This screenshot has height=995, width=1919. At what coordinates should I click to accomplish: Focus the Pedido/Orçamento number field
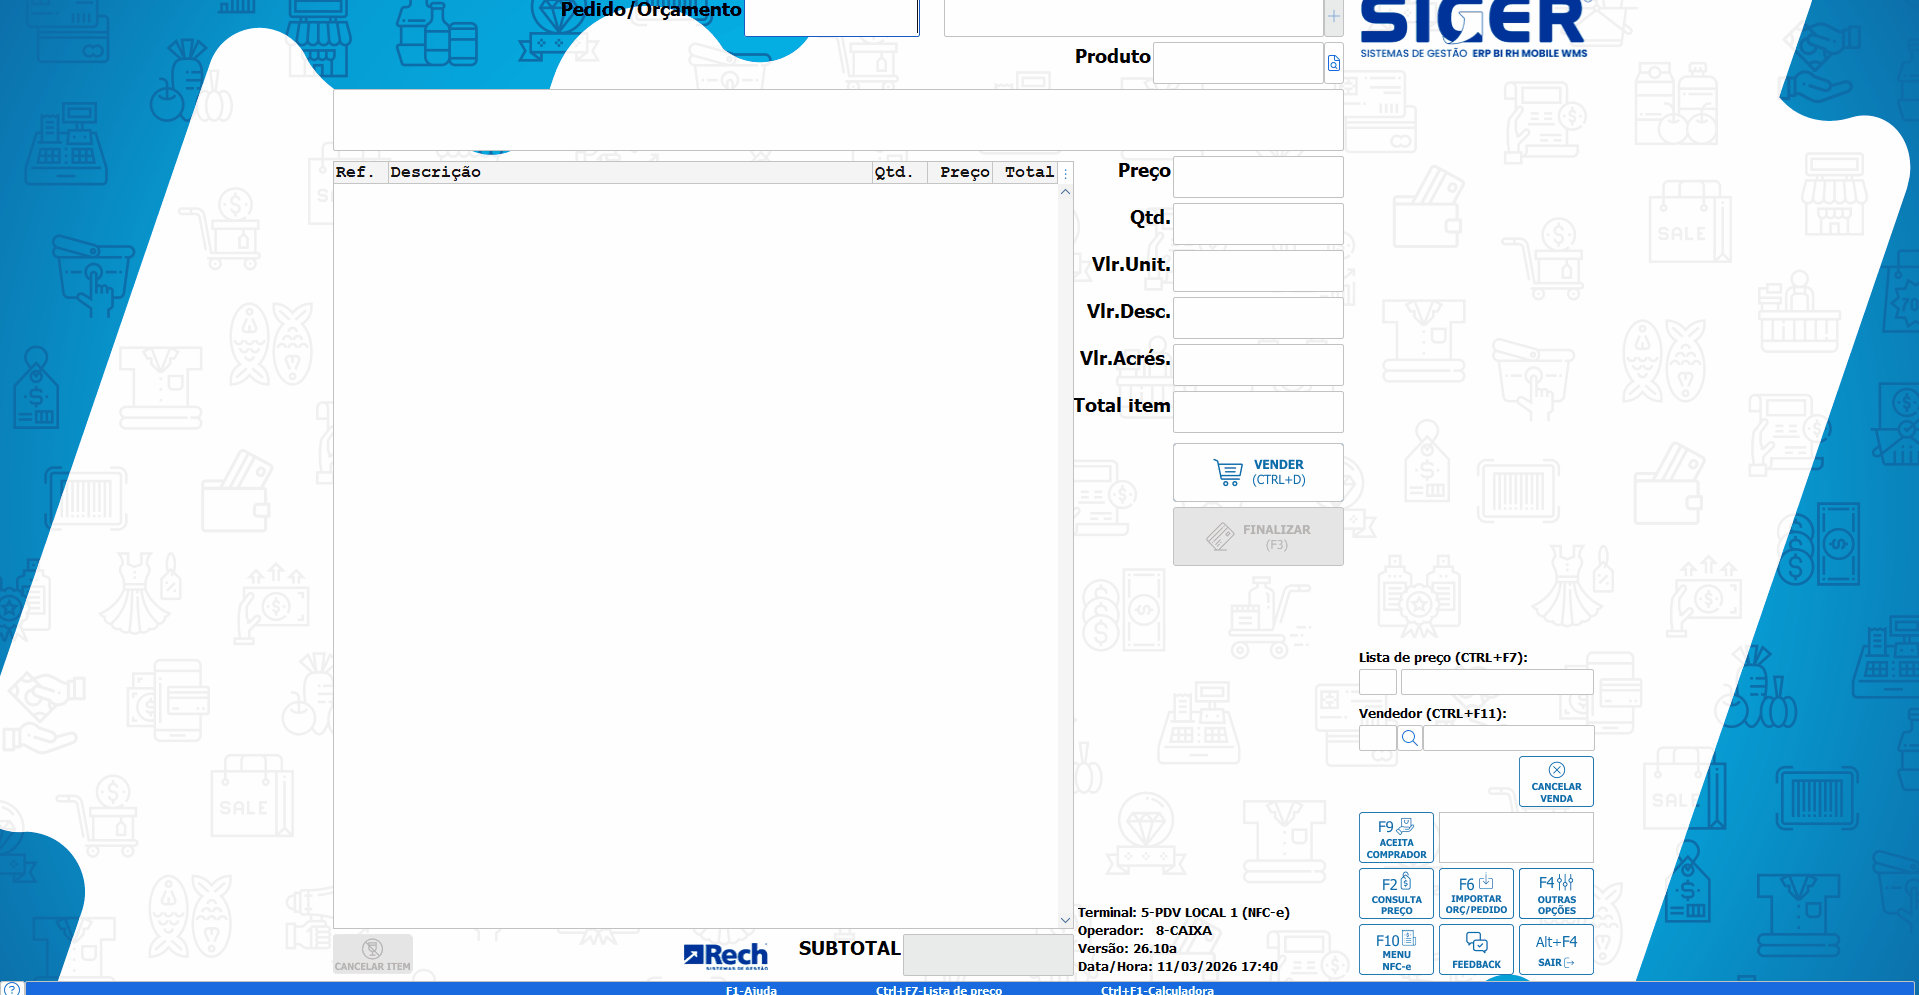[831, 17]
